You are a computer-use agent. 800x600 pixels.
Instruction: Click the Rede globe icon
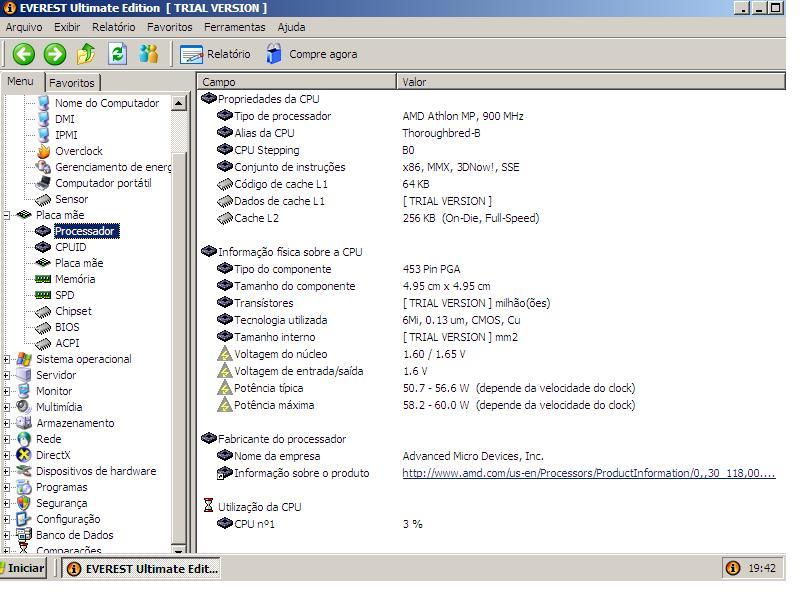(24, 439)
